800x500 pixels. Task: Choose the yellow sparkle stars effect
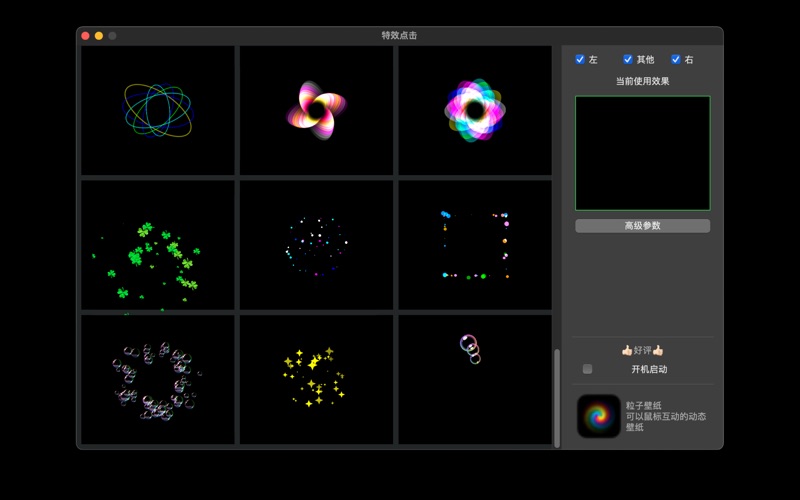pos(316,380)
